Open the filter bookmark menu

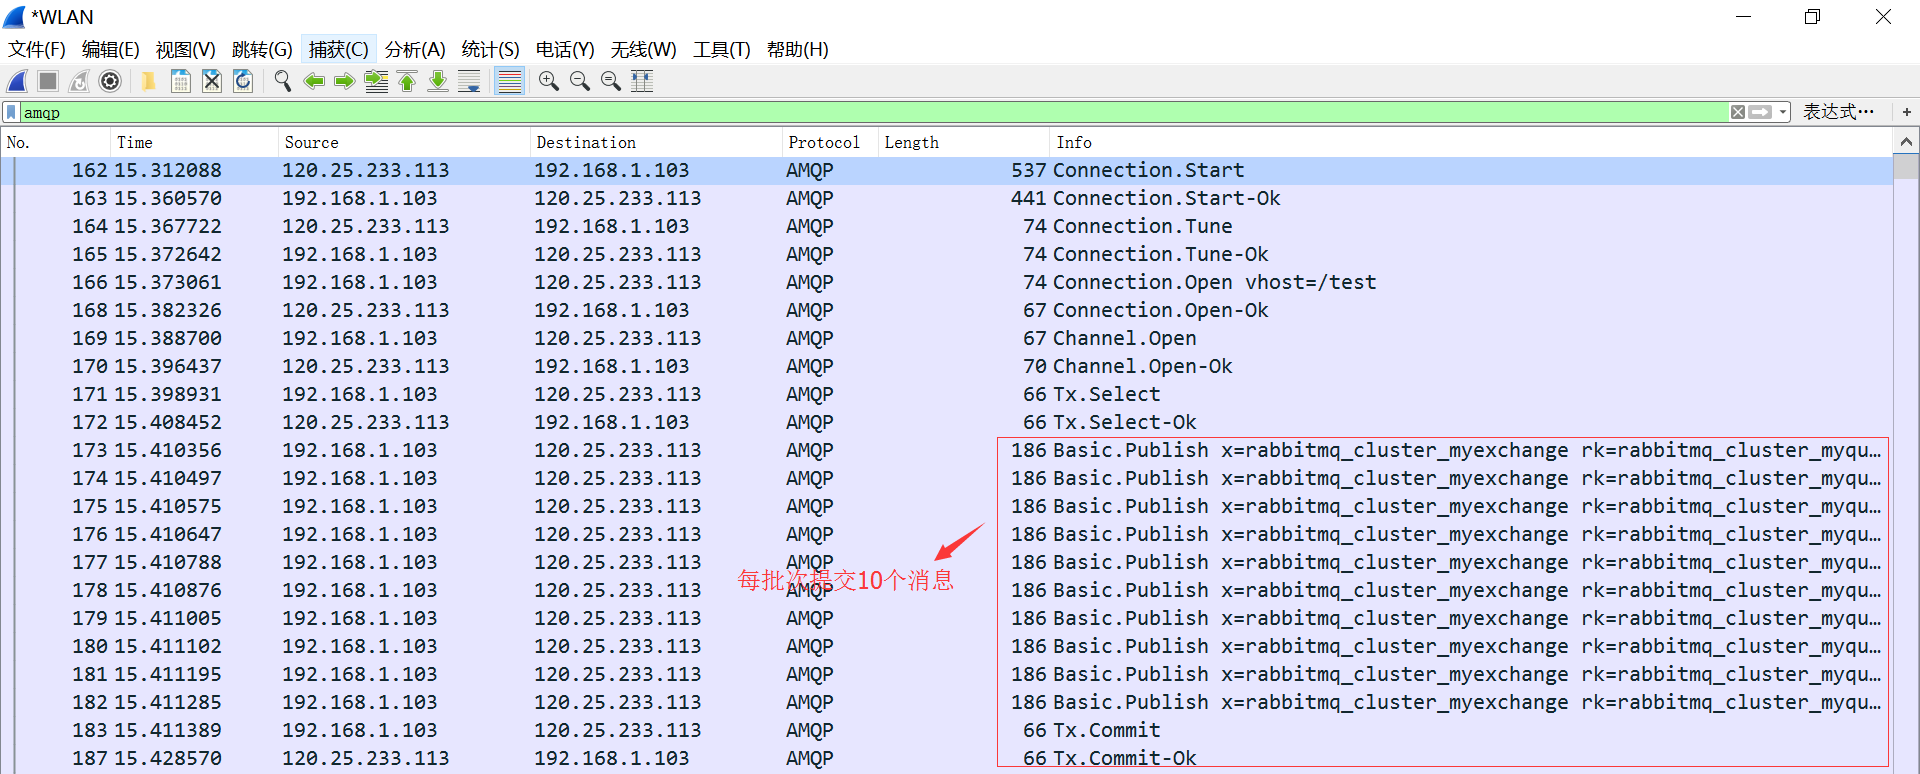[11, 112]
